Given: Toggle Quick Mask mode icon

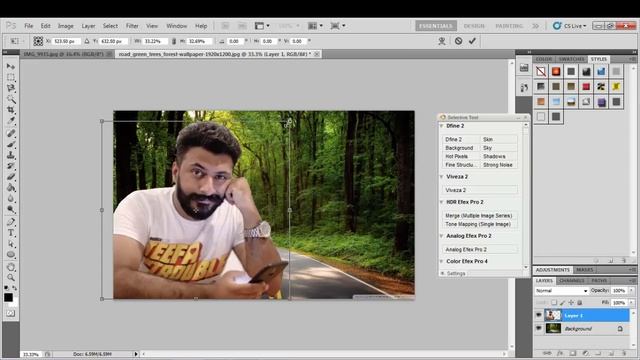Looking at the screenshot, I should (11, 313).
